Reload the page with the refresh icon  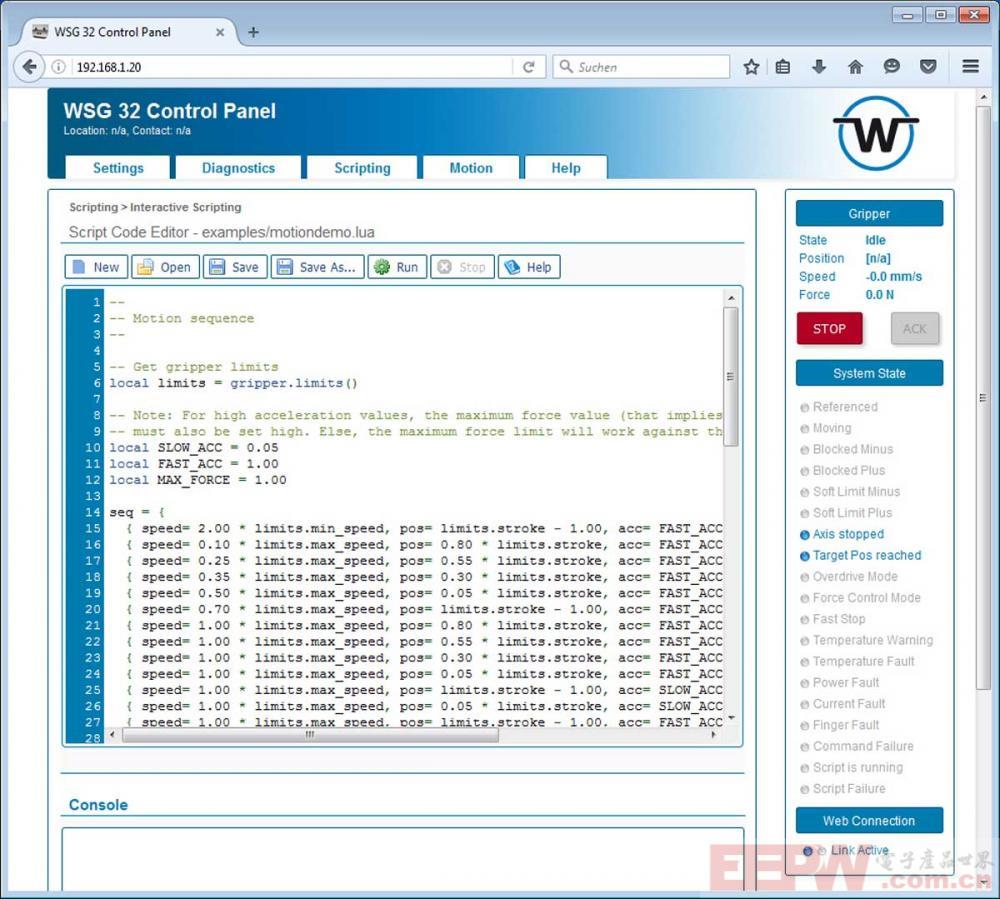tap(529, 67)
